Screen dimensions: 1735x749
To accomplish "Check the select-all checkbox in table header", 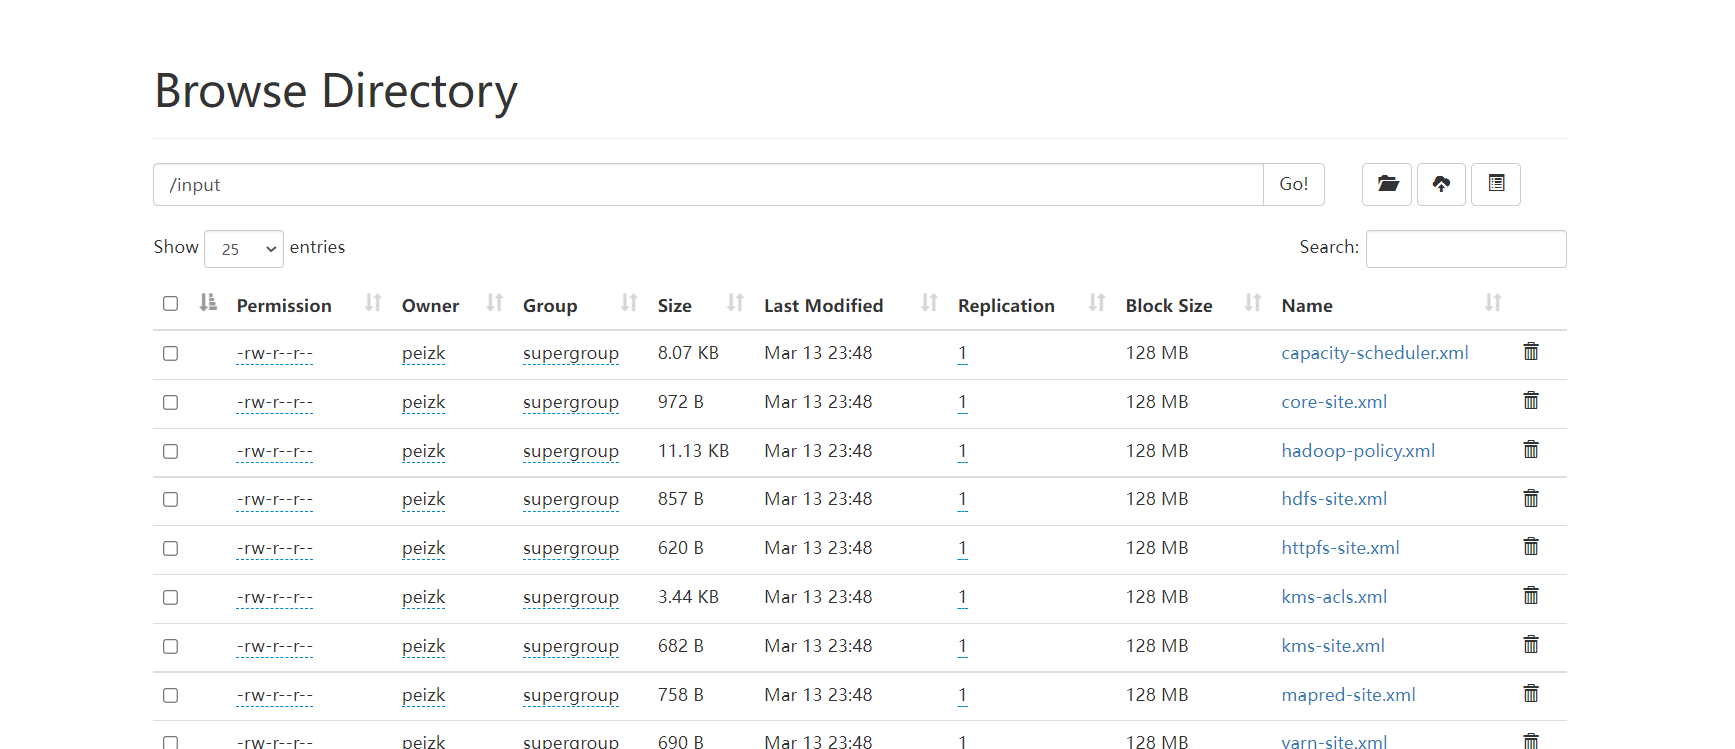I will 171,304.
